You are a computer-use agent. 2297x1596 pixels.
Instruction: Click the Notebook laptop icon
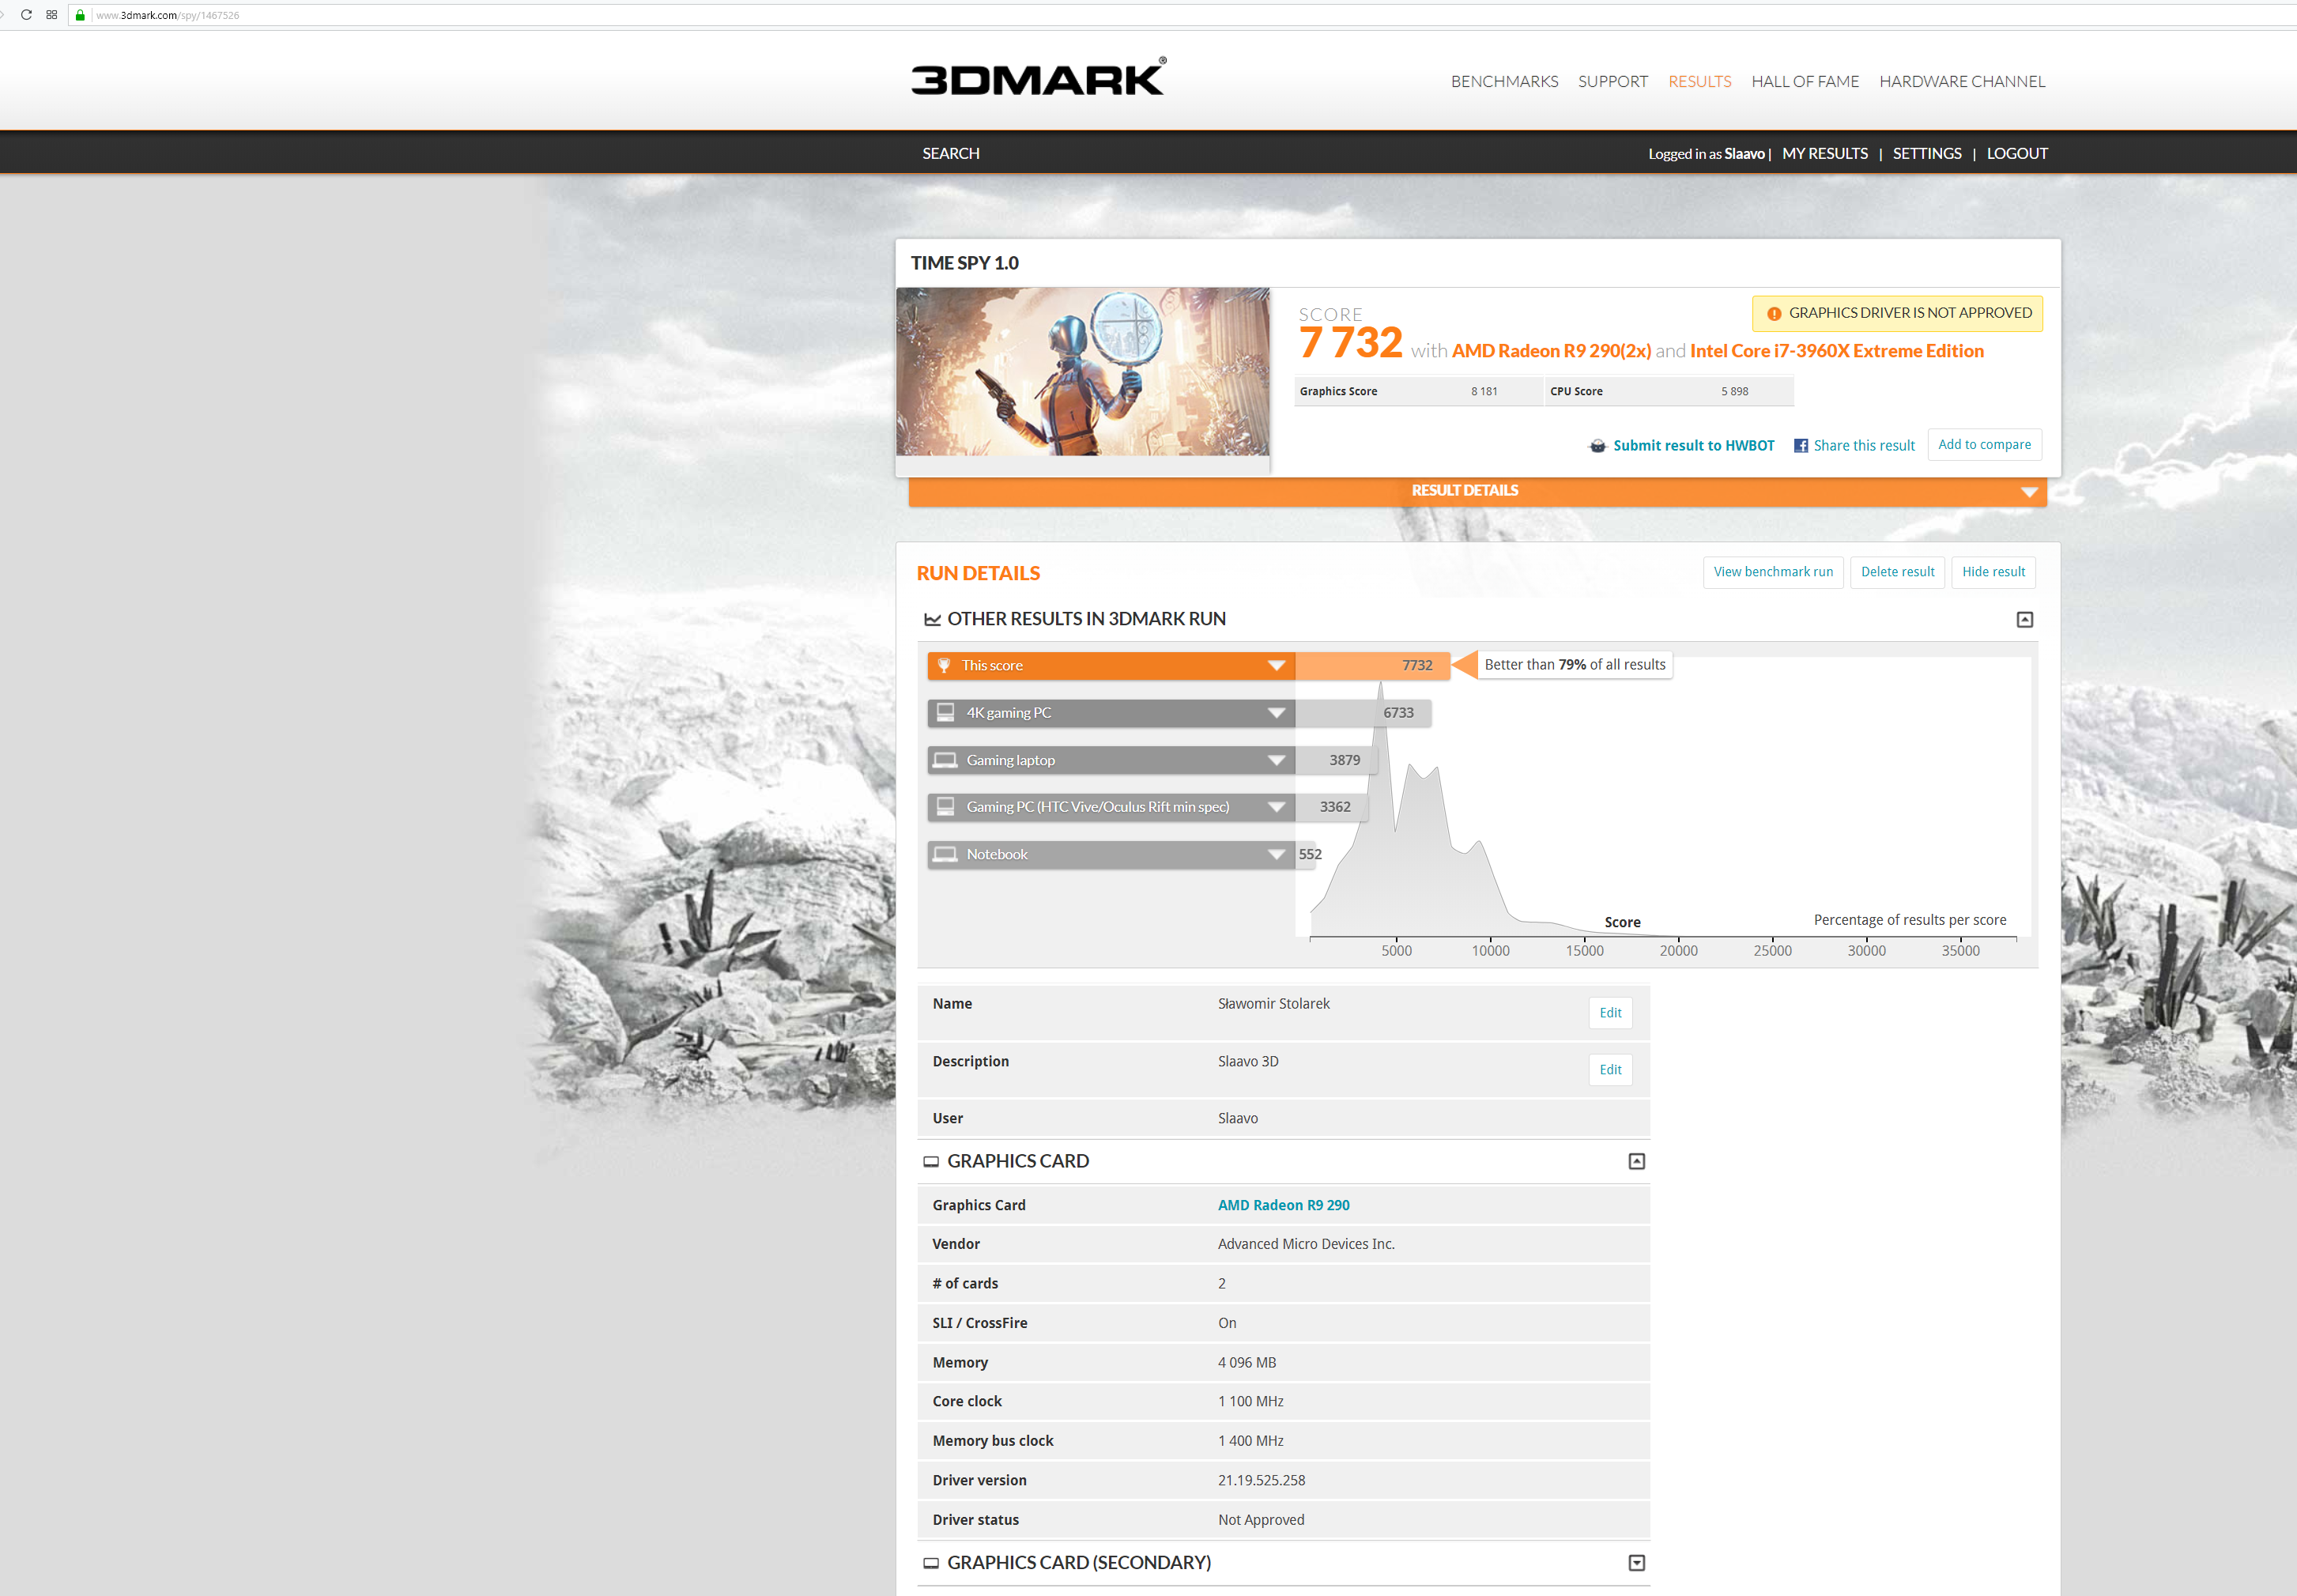944,854
